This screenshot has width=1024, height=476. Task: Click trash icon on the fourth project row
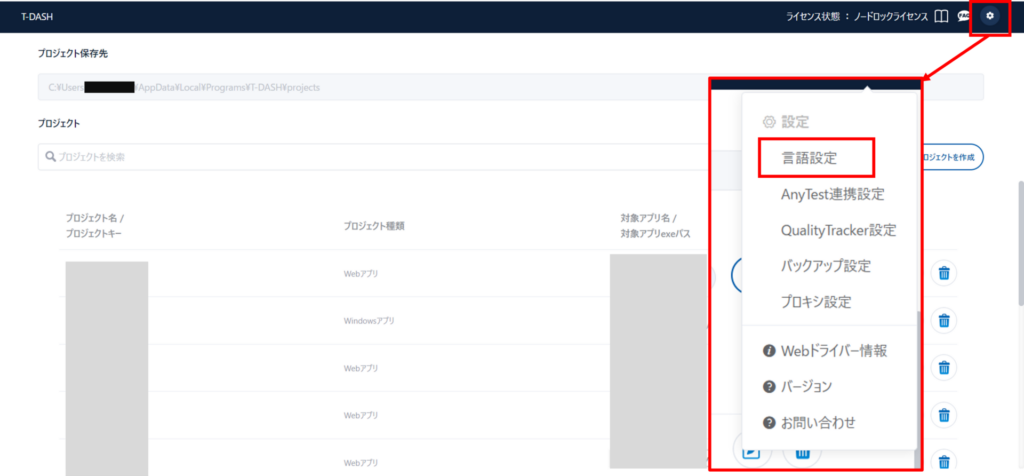tap(942, 415)
